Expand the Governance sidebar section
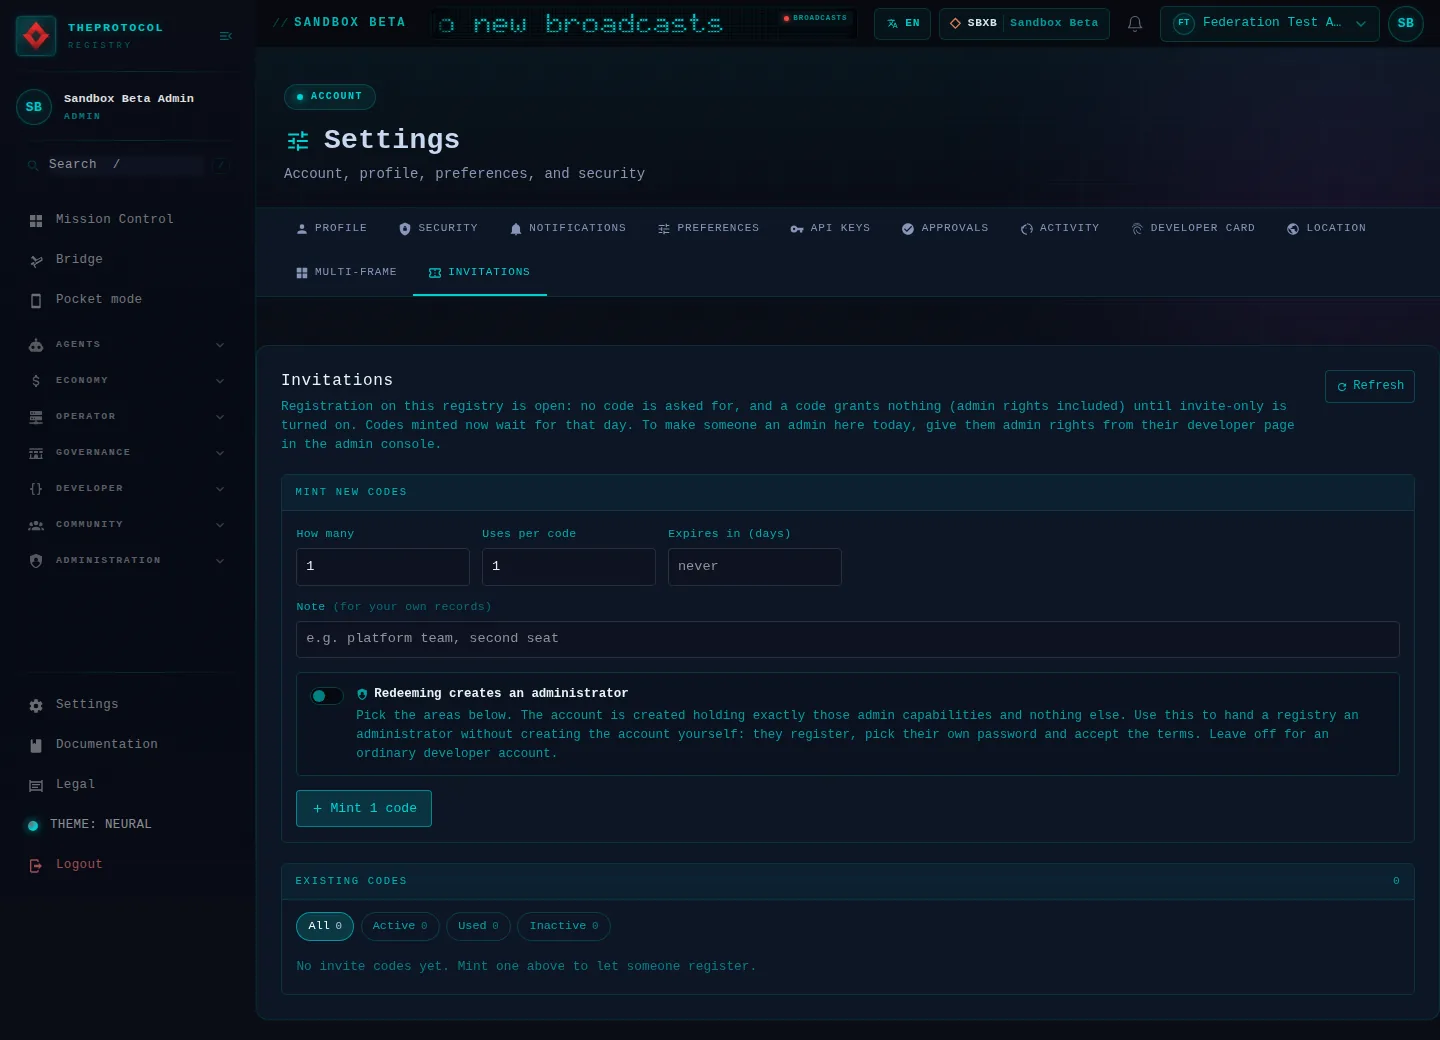Screen dimensions: 1440x1040 pos(127,452)
